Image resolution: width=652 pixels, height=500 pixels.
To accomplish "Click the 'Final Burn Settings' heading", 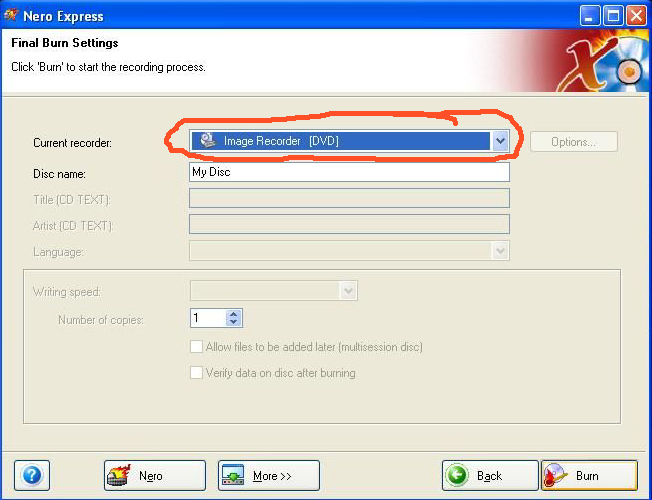I will 65,43.
